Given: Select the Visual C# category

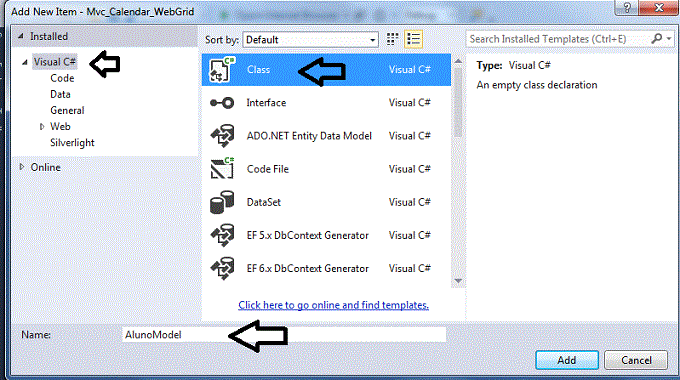Looking at the screenshot, I should coord(55,62).
